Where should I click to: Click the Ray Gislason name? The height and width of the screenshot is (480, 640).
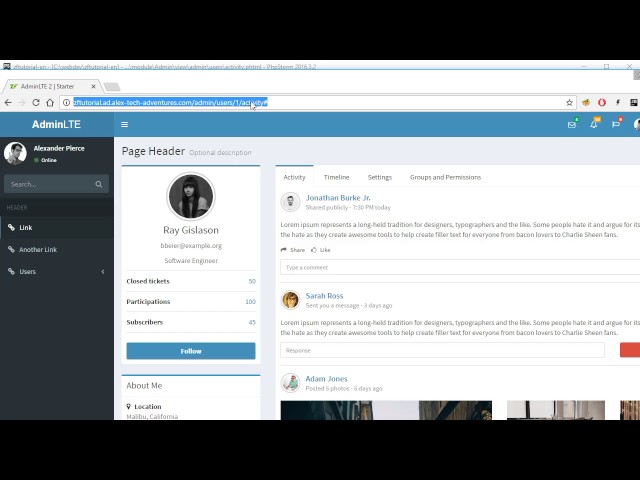[x=191, y=230]
